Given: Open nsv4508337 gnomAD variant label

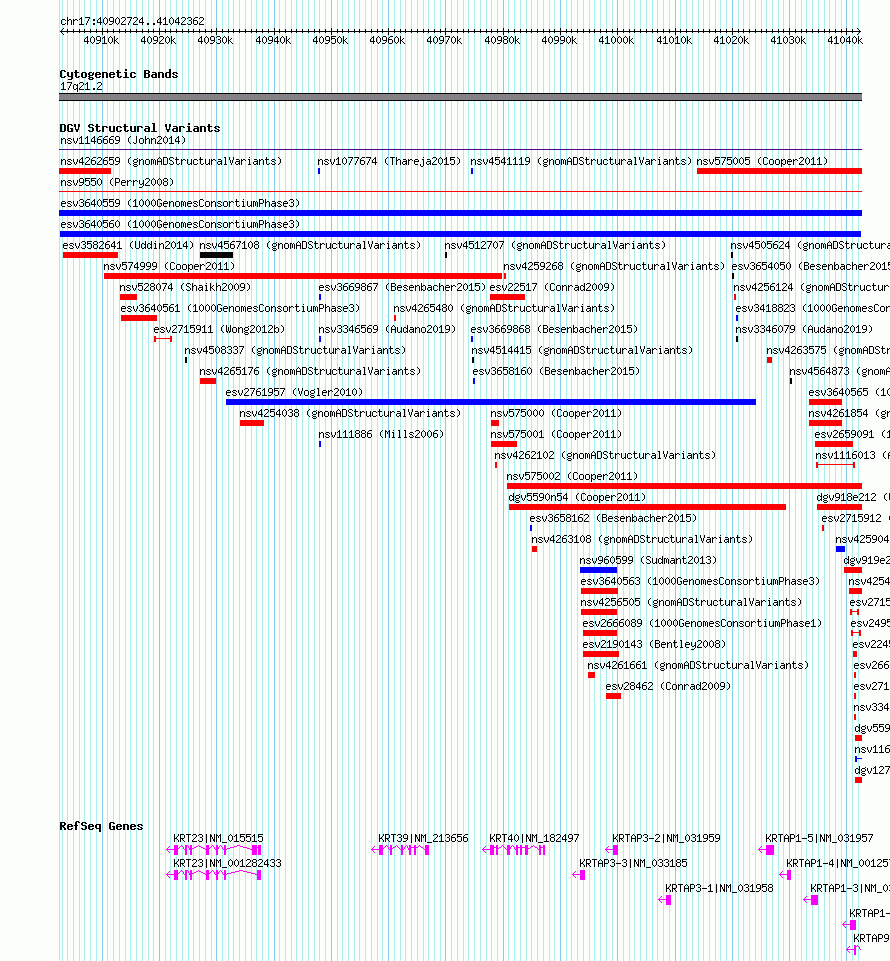Looking at the screenshot, I should click(x=295, y=351).
